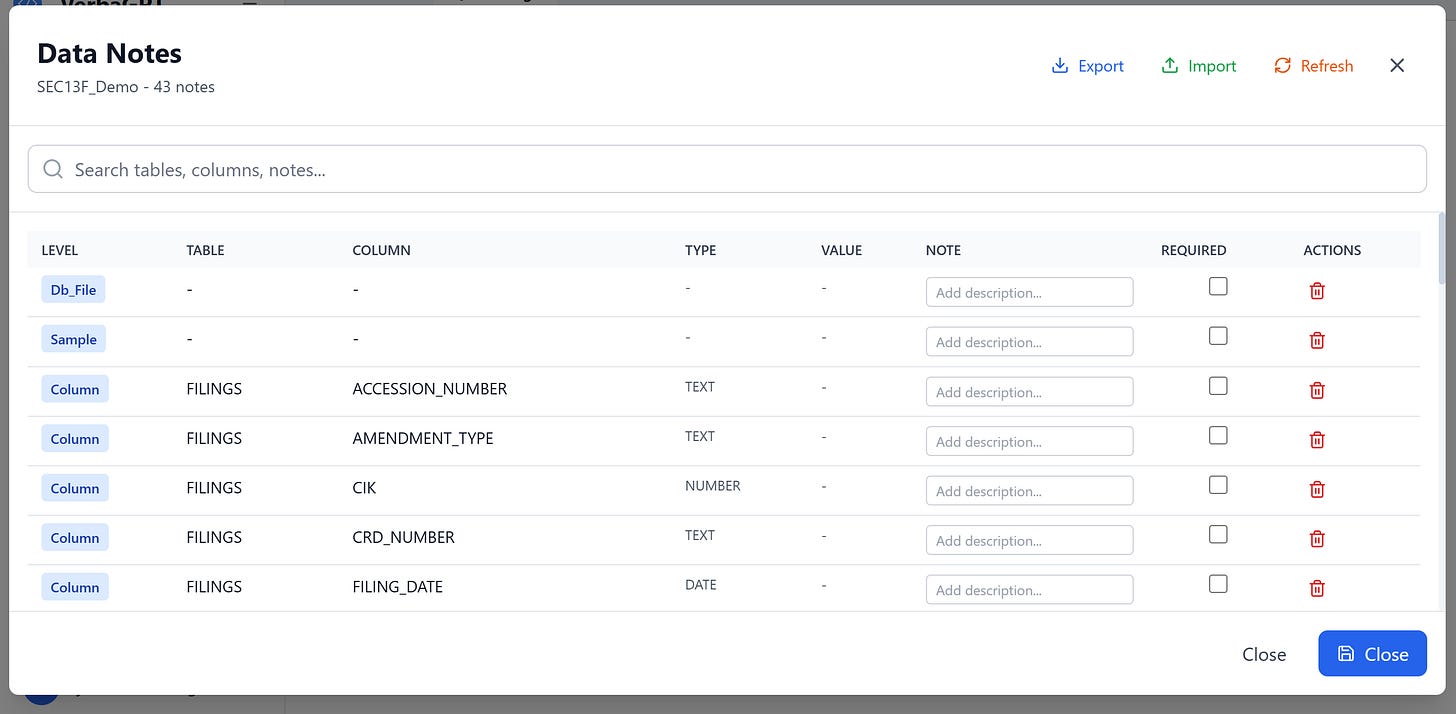Select the Sample level badge
The image size is (1456, 714).
(x=74, y=339)
